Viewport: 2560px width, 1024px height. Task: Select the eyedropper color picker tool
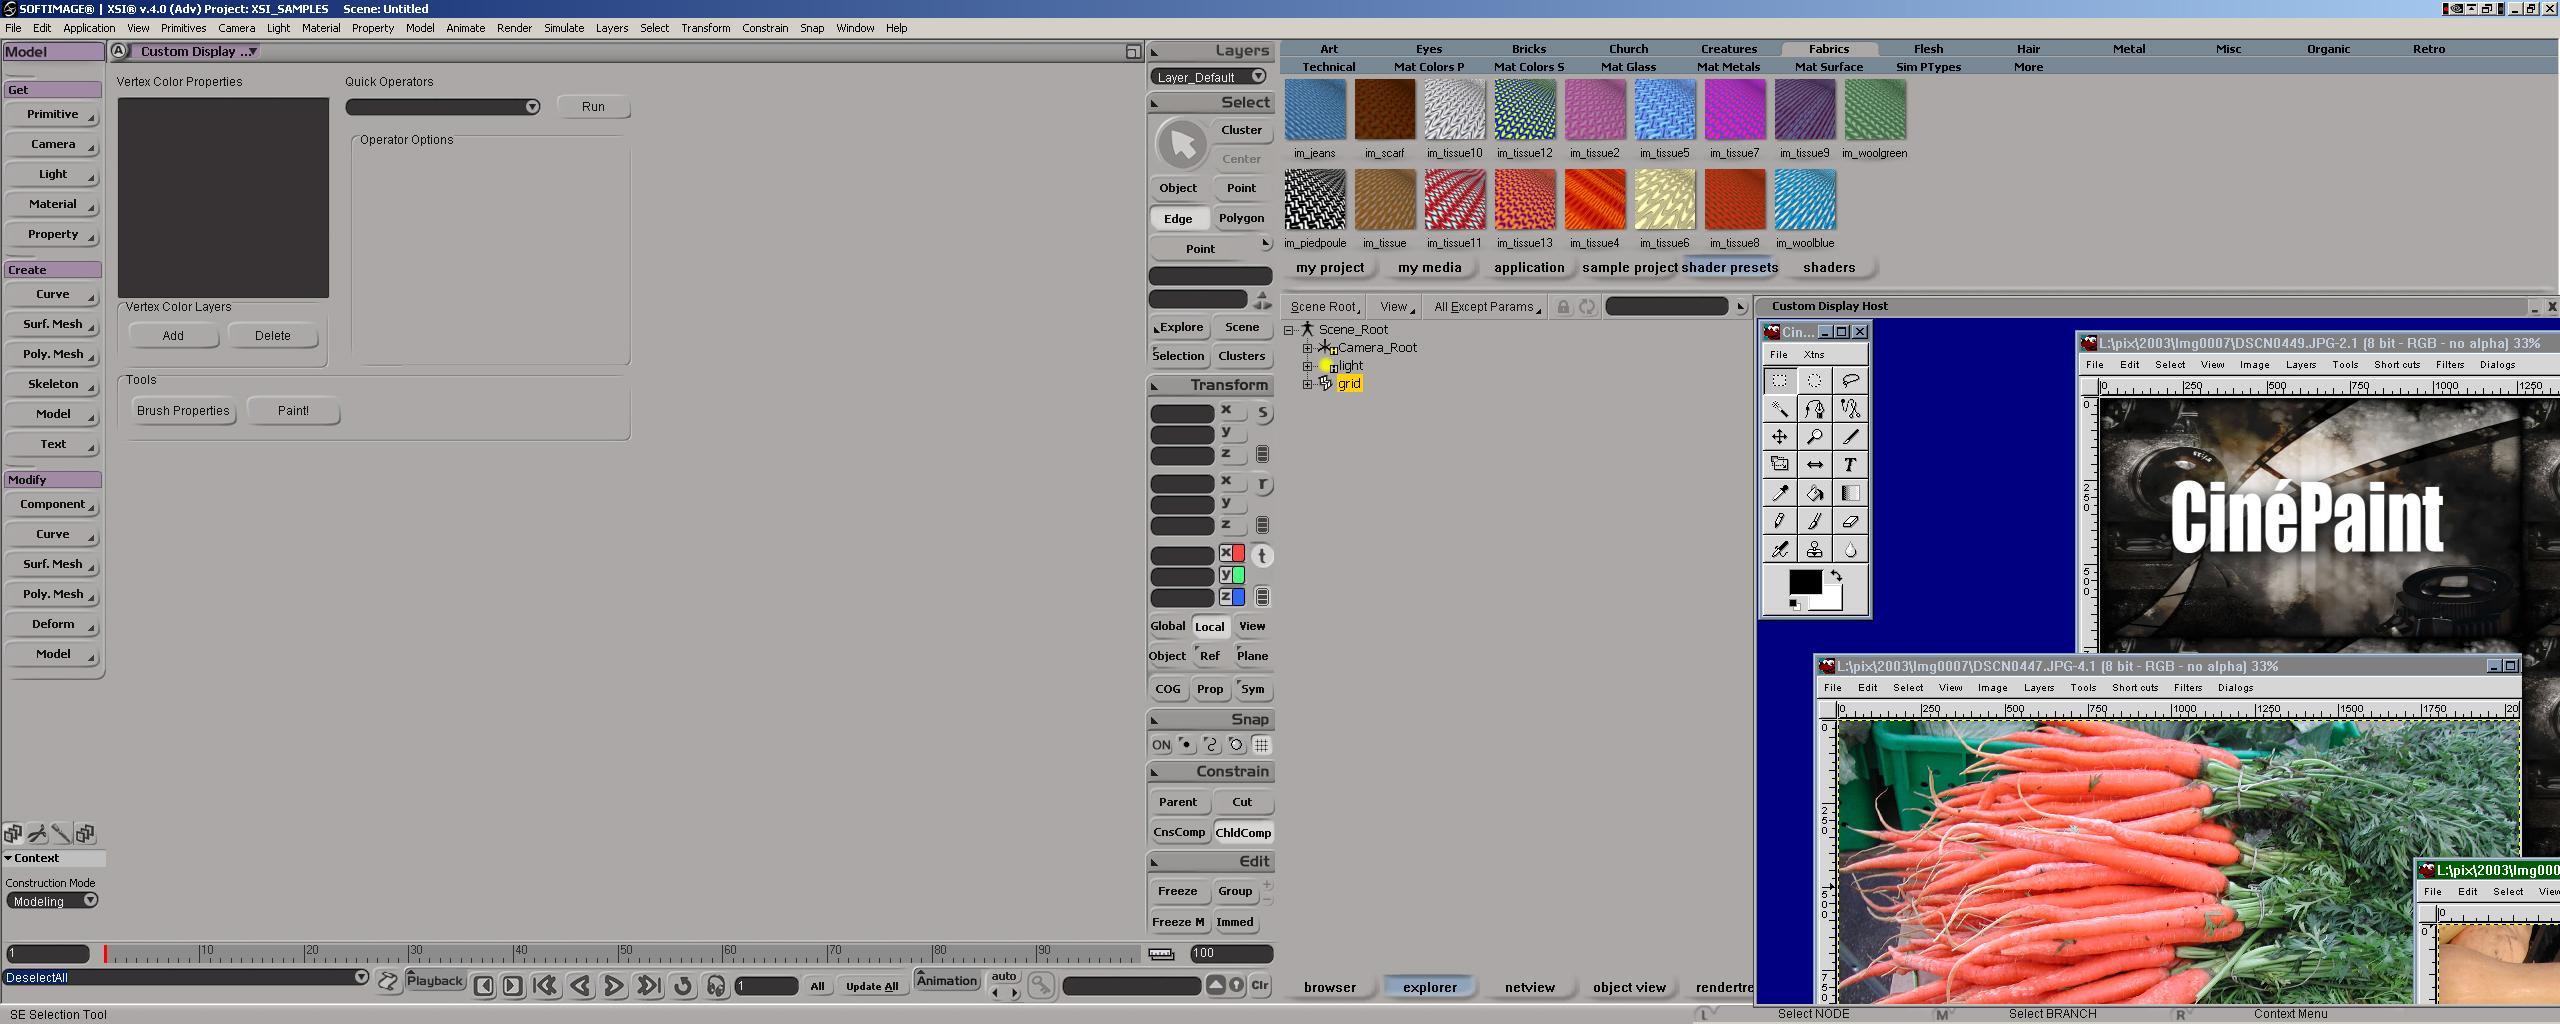pos(1779,492)
